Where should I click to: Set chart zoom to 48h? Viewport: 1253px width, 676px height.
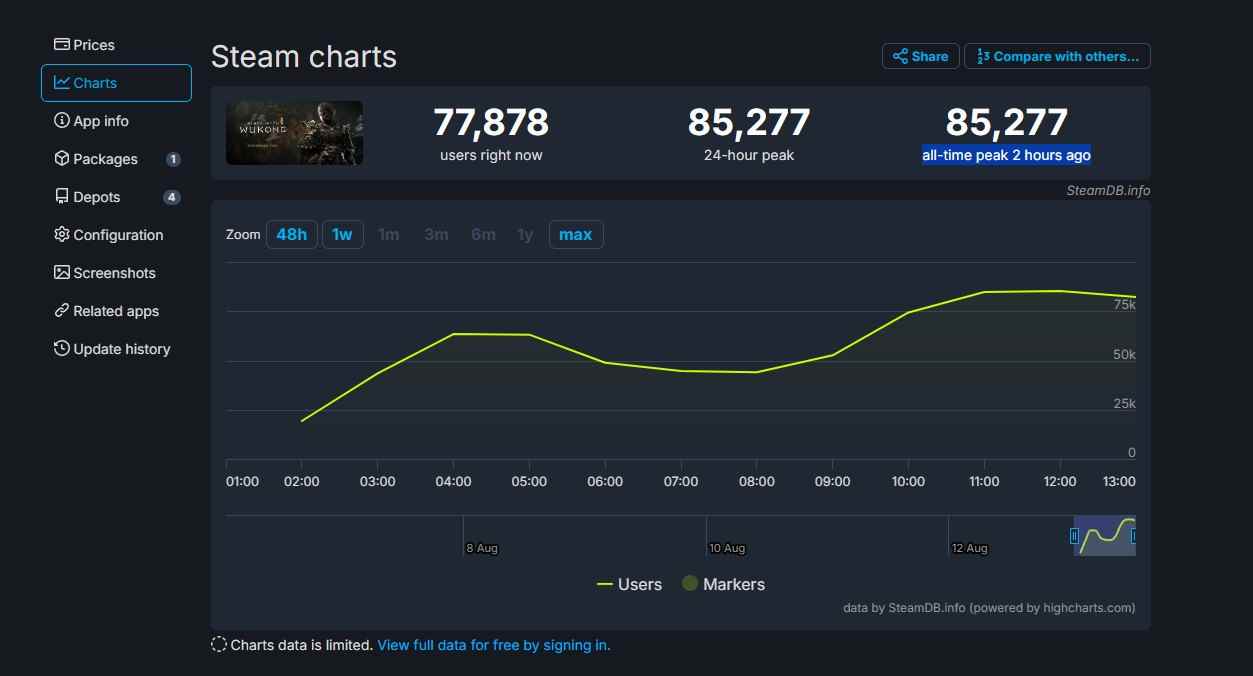[x=292, y=235]
